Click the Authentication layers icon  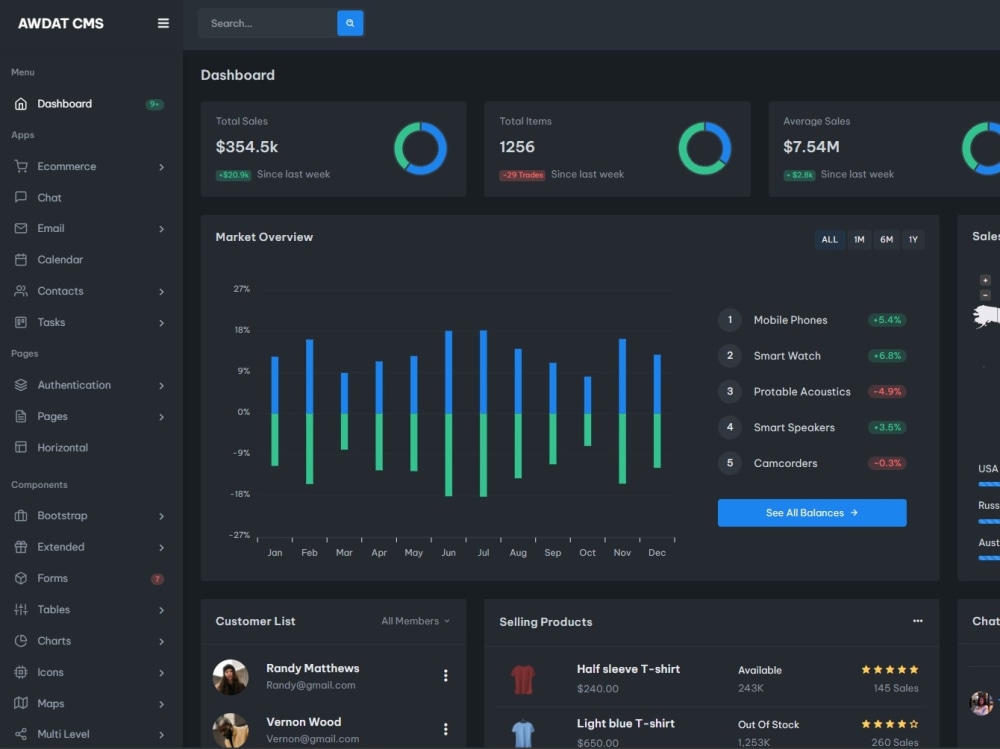(21, 385)
